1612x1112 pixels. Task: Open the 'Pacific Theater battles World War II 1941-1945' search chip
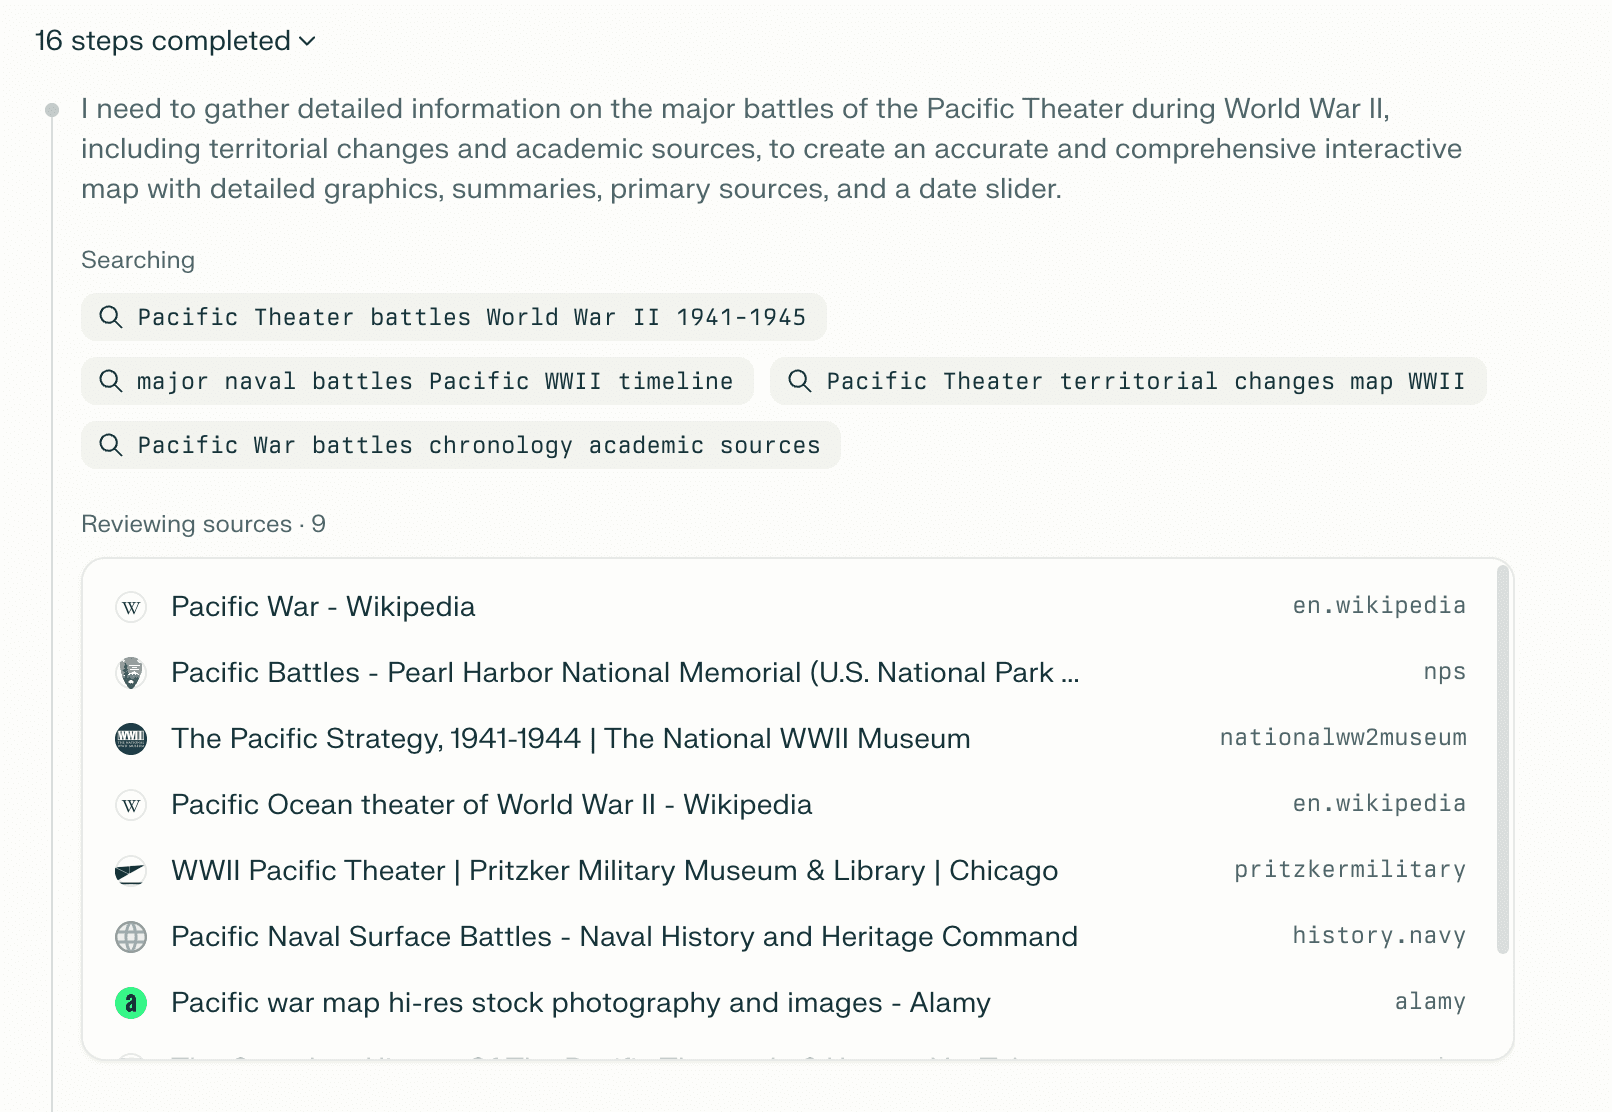(x=454, y=317)
